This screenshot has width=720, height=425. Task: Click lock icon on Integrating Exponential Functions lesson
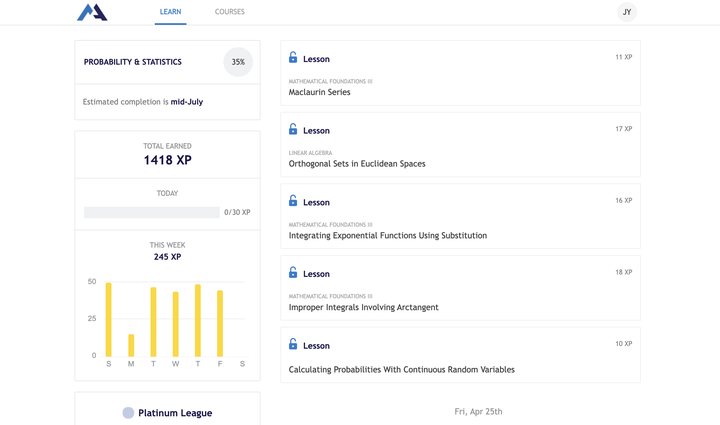293,201
